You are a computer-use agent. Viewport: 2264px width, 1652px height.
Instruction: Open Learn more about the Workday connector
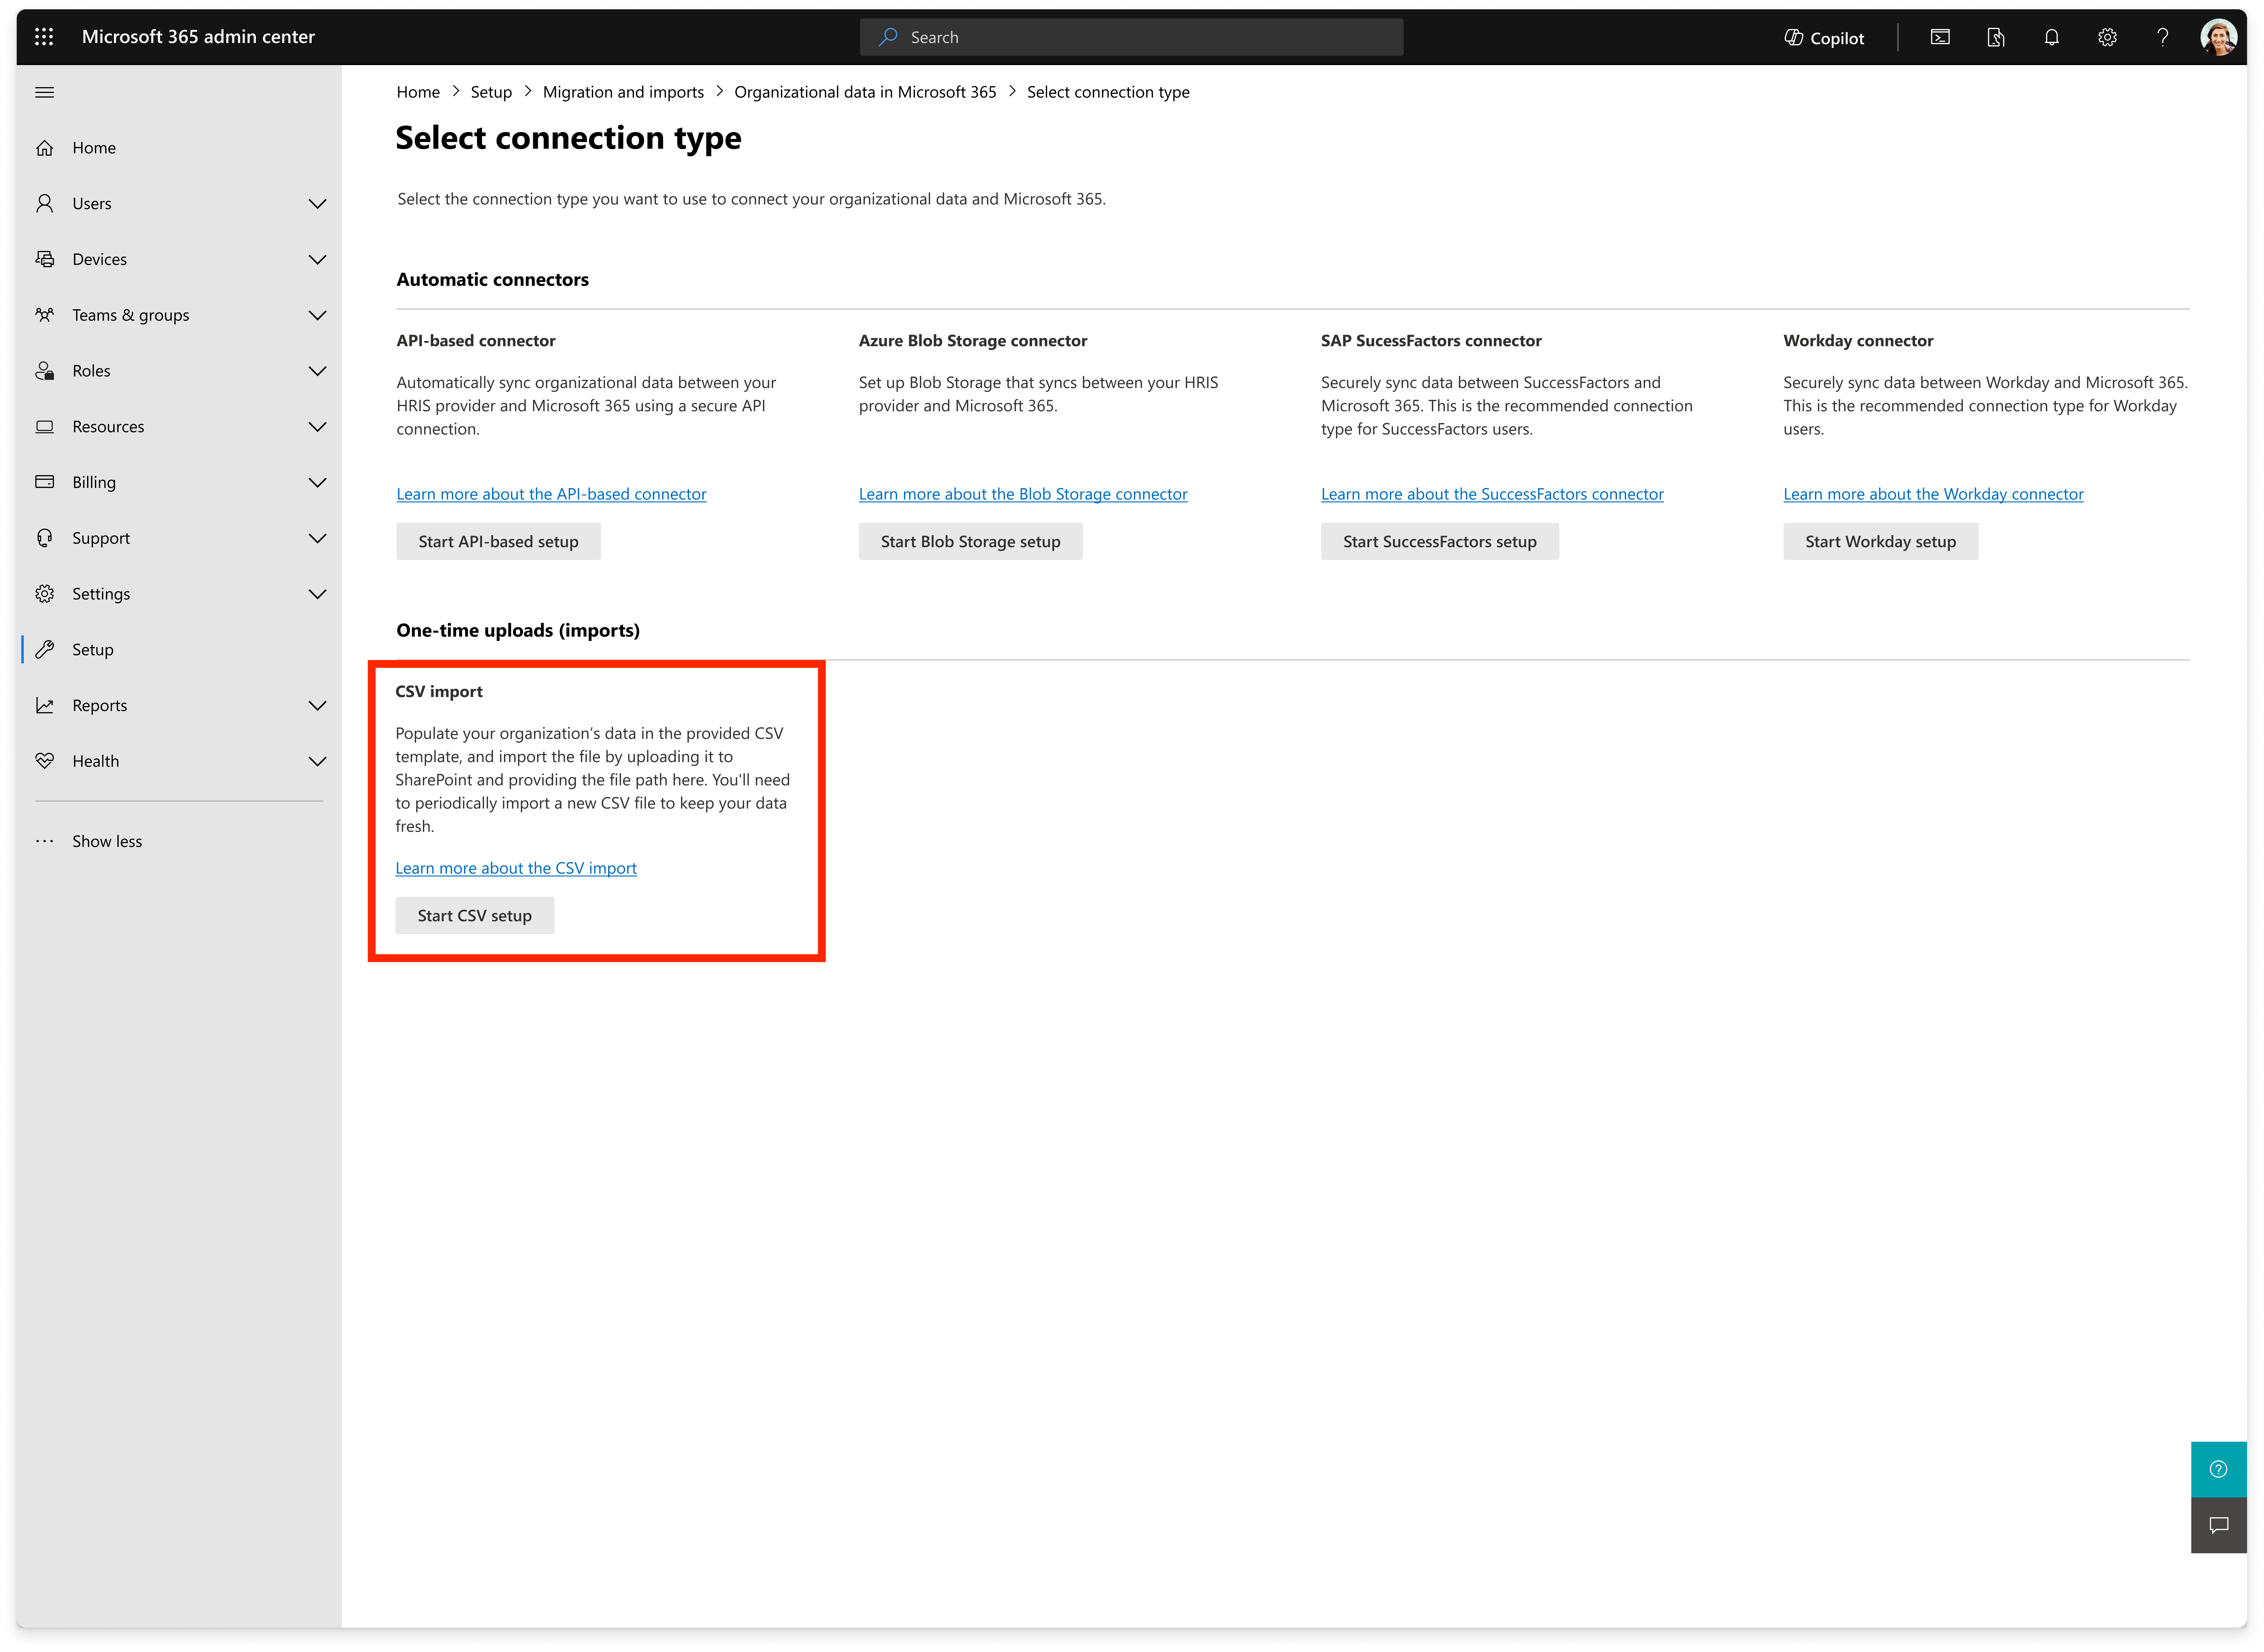coord(1933,494)
